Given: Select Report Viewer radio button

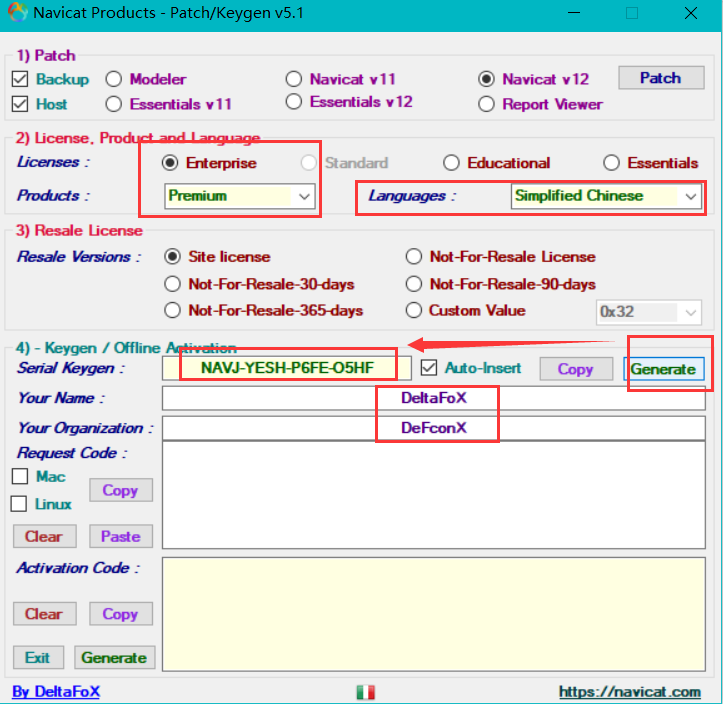Looking at the screenshot, I should 486,104.
